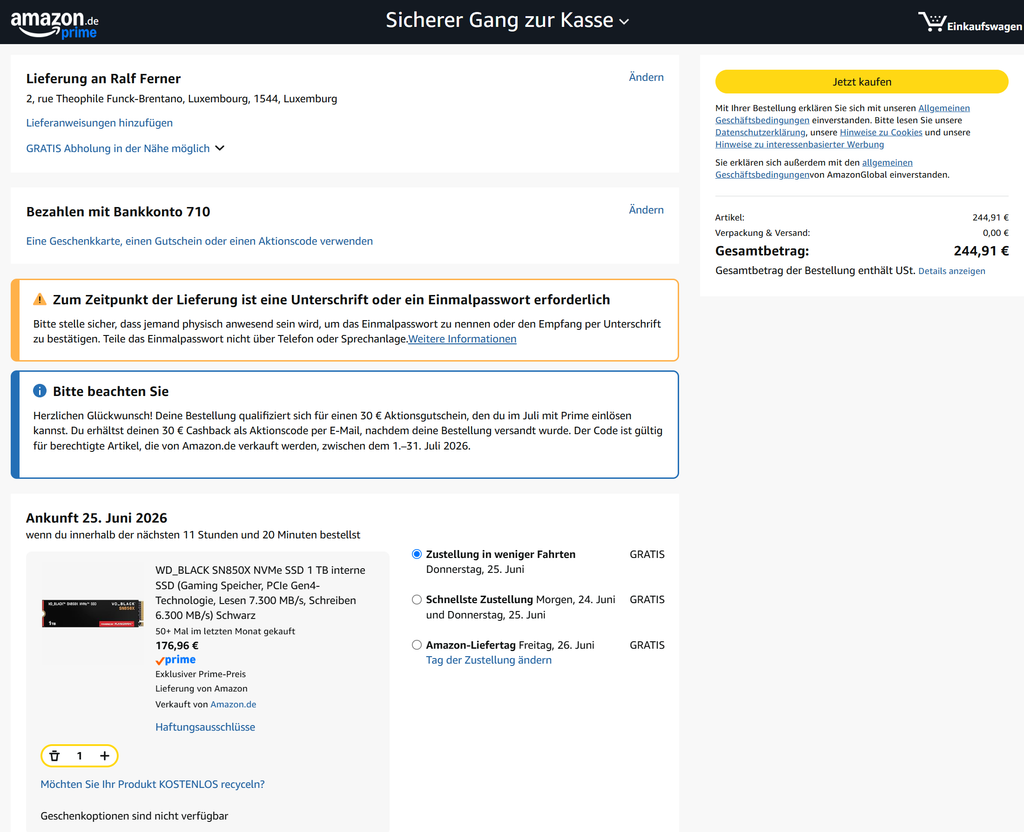This screenshot has width=1024, height=832.
Task: Click the orange warning triangle icon
Action: 40,299
